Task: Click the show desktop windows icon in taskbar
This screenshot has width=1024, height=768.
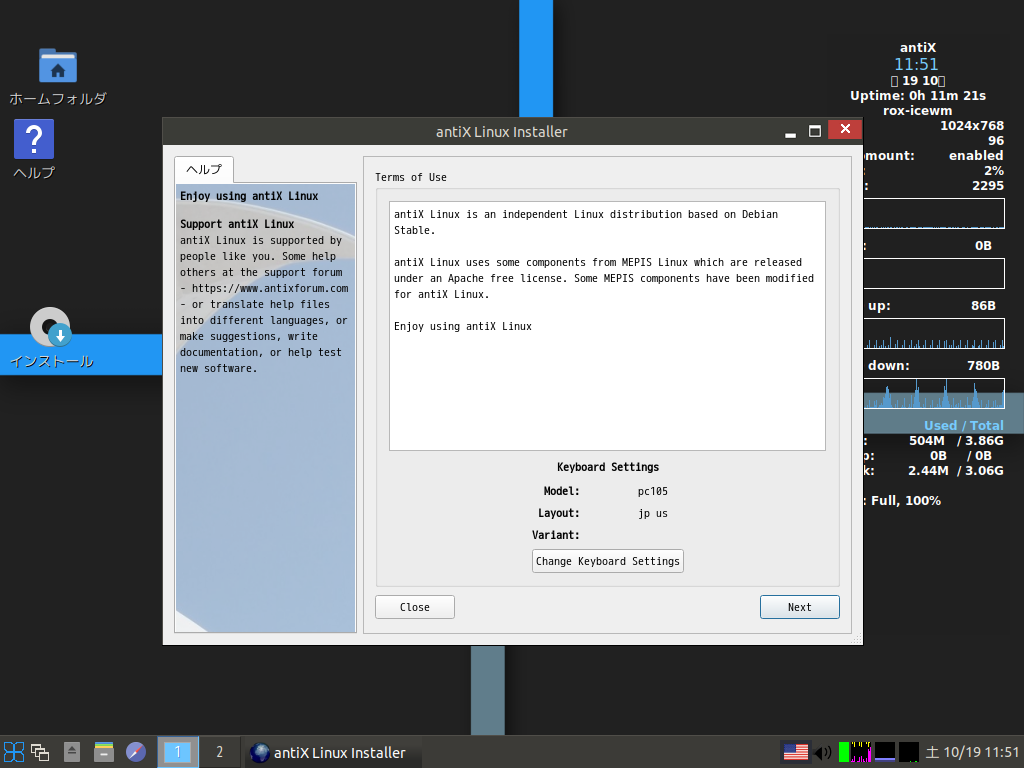Action: click(40, 752)
